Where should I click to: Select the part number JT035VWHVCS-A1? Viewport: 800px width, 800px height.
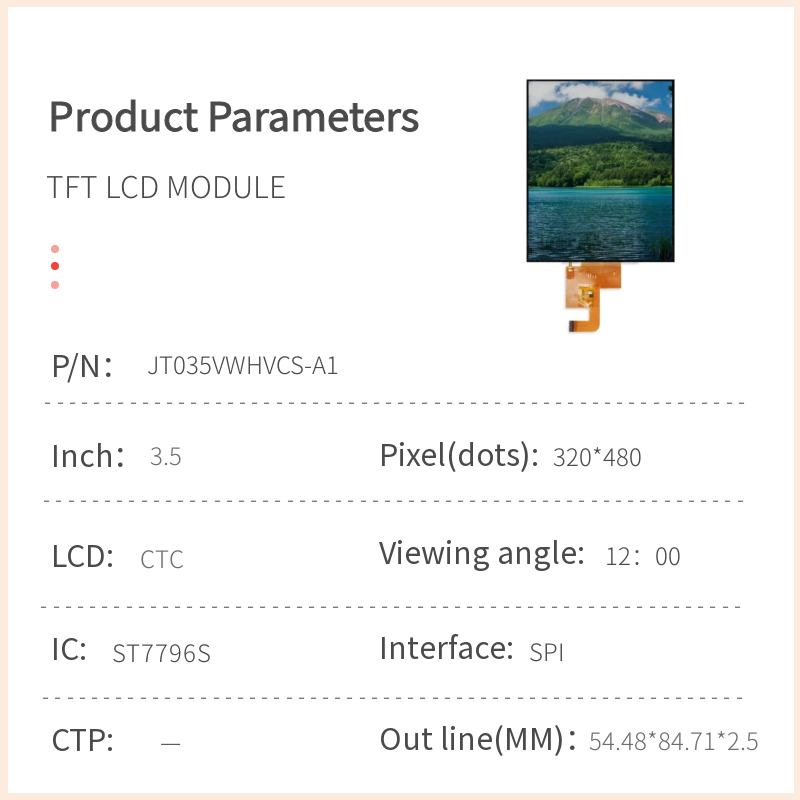pos(242,366)
